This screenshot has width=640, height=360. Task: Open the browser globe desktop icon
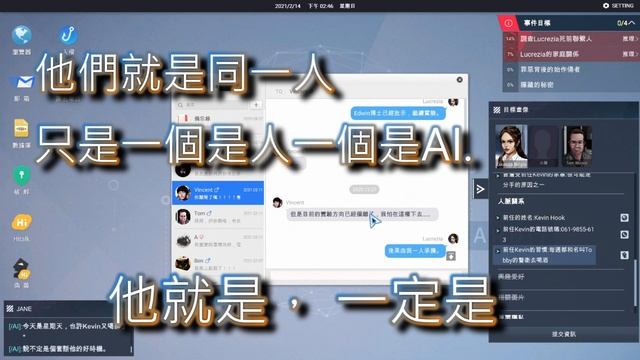22,35
